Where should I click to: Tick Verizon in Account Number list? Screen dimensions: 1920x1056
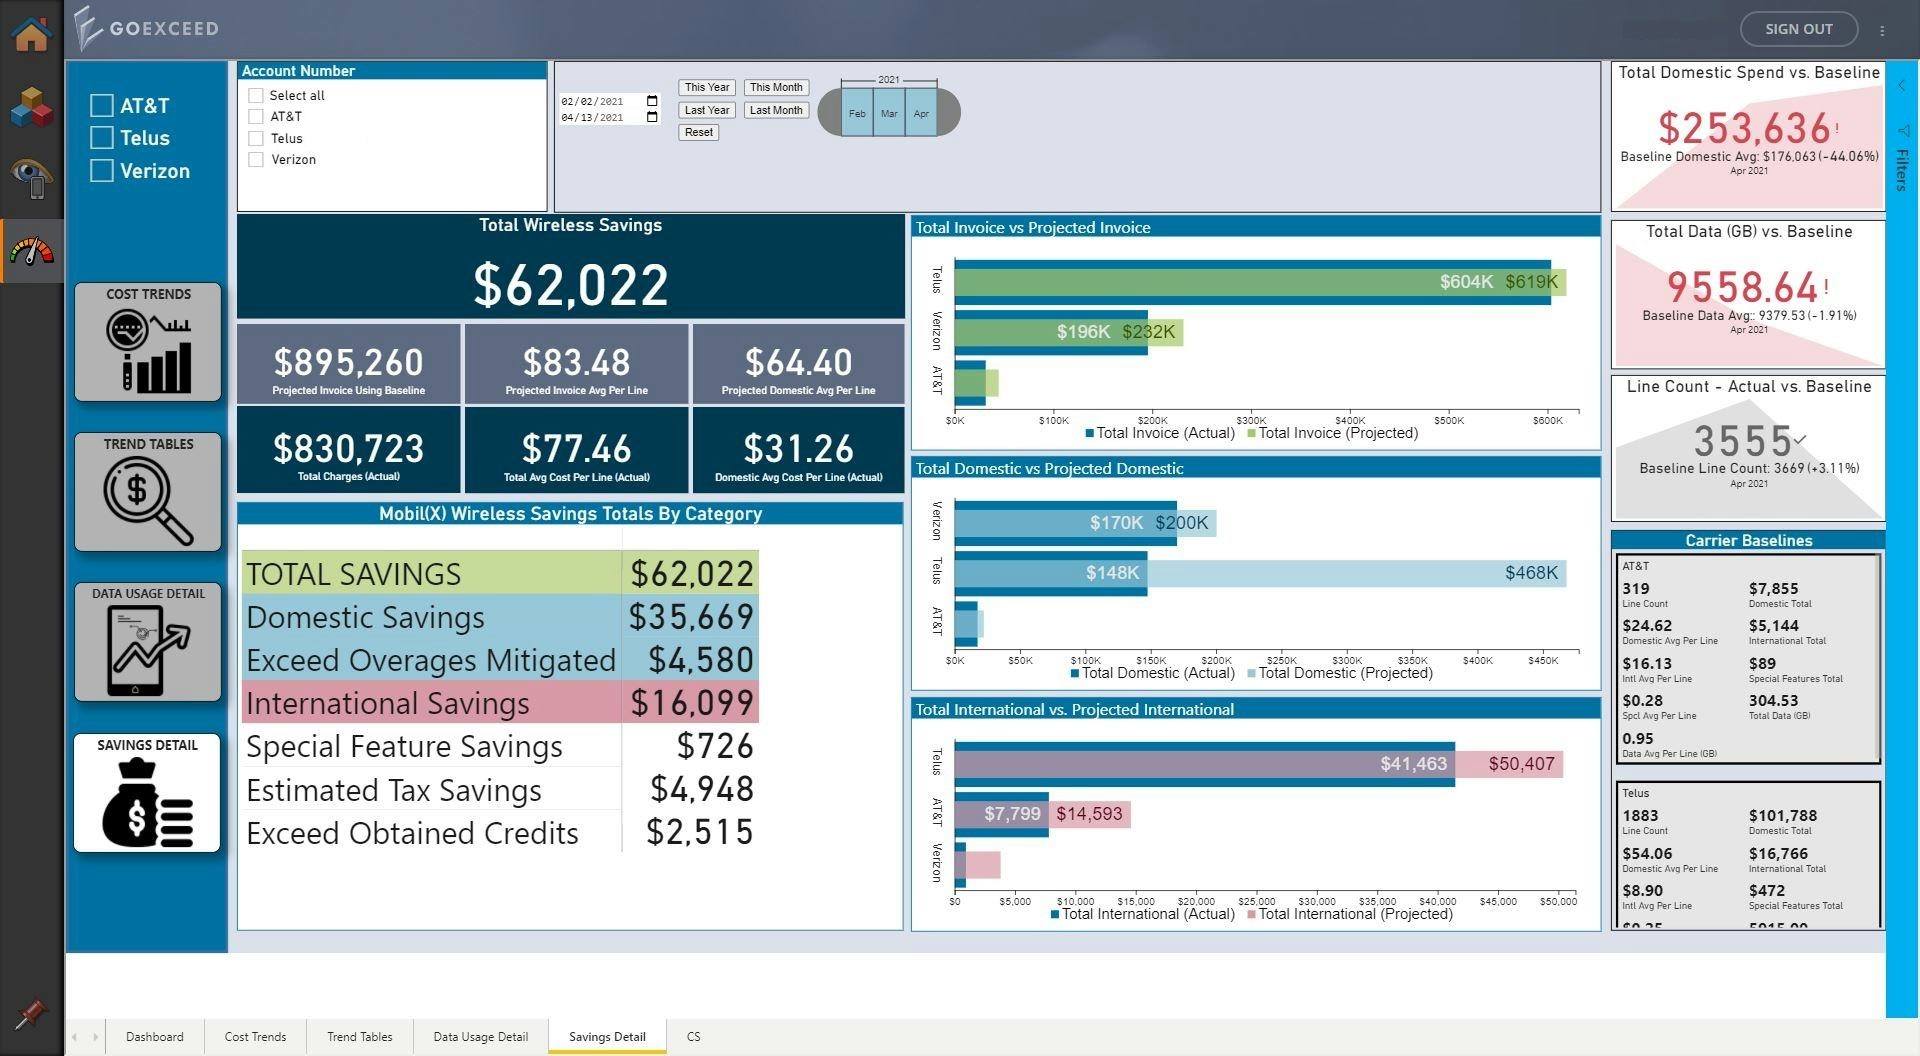pyautogui.click(x=256, y=159)
